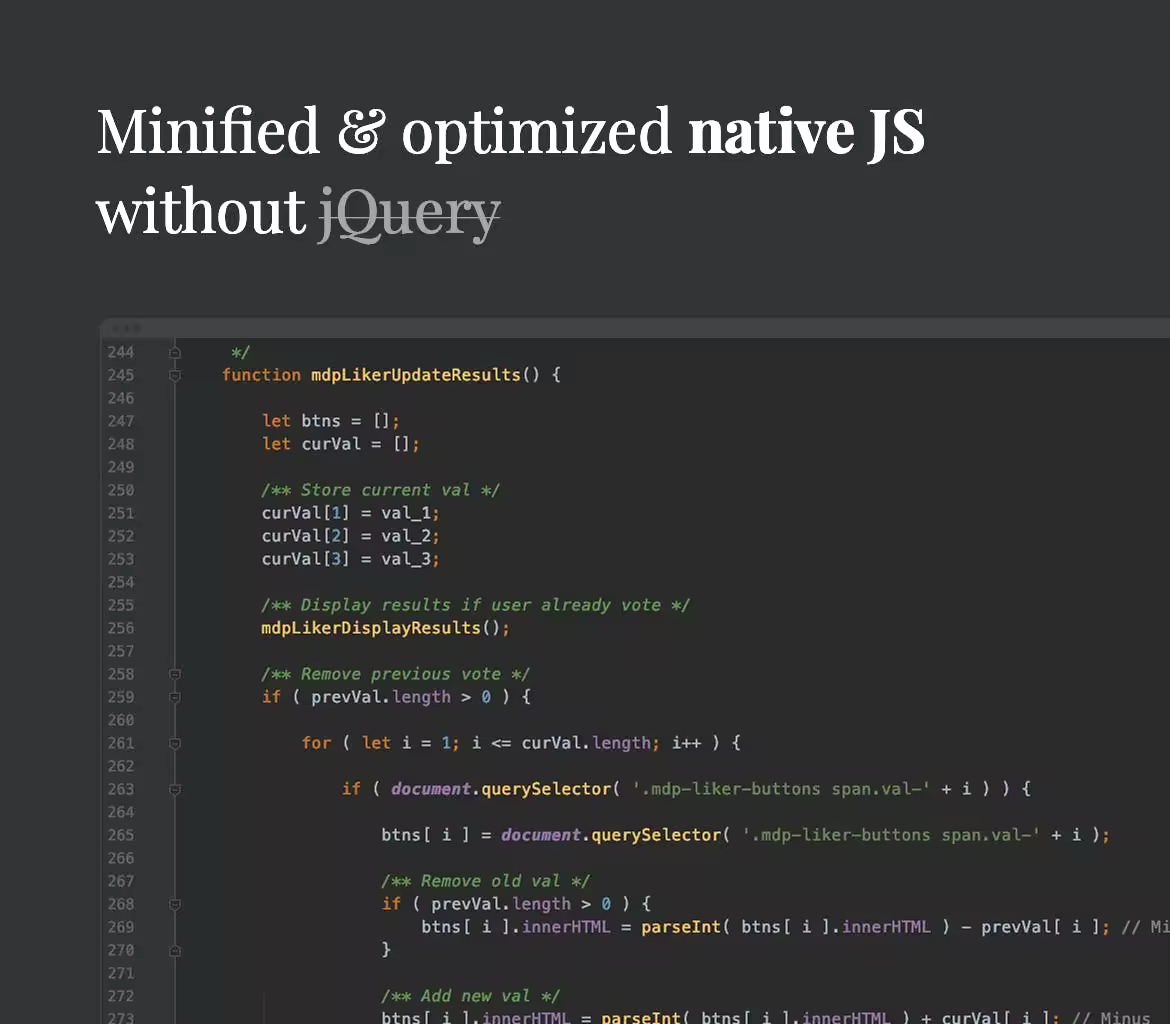Click the fold end marker on line 270

coord(175,951)
